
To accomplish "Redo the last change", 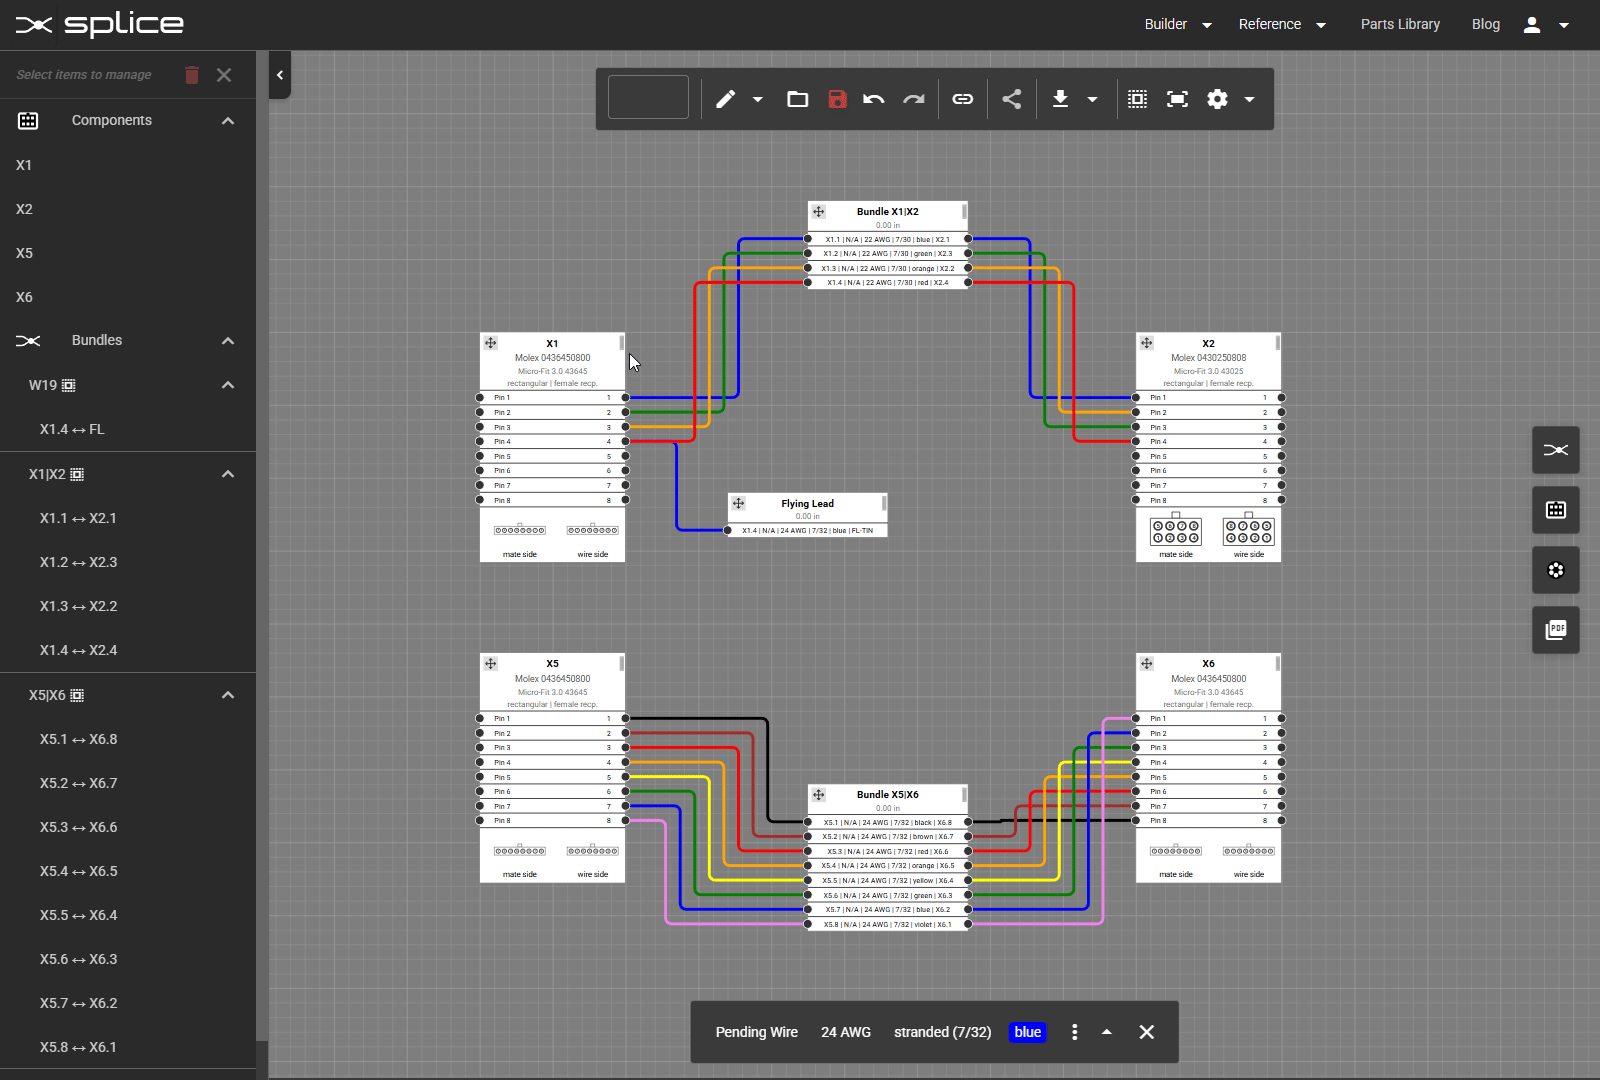I will (913, 98).
